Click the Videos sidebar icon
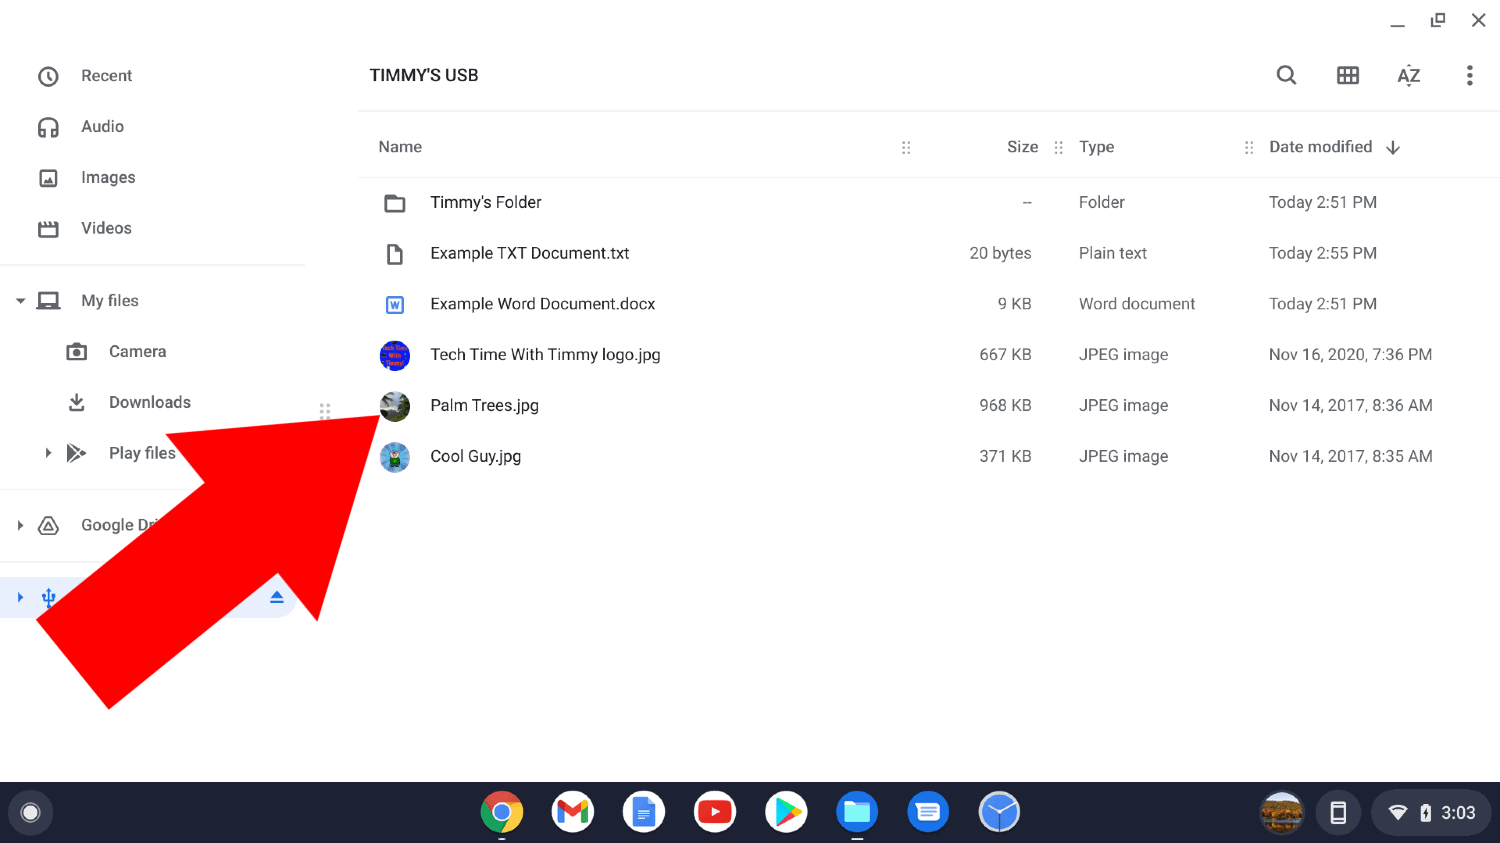 point(48,228)
